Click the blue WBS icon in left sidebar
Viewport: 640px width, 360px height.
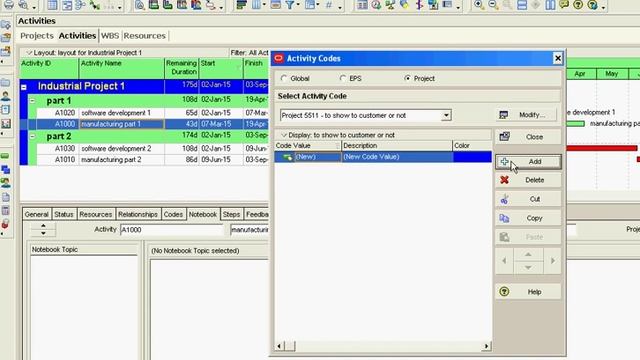coord(5,169)
